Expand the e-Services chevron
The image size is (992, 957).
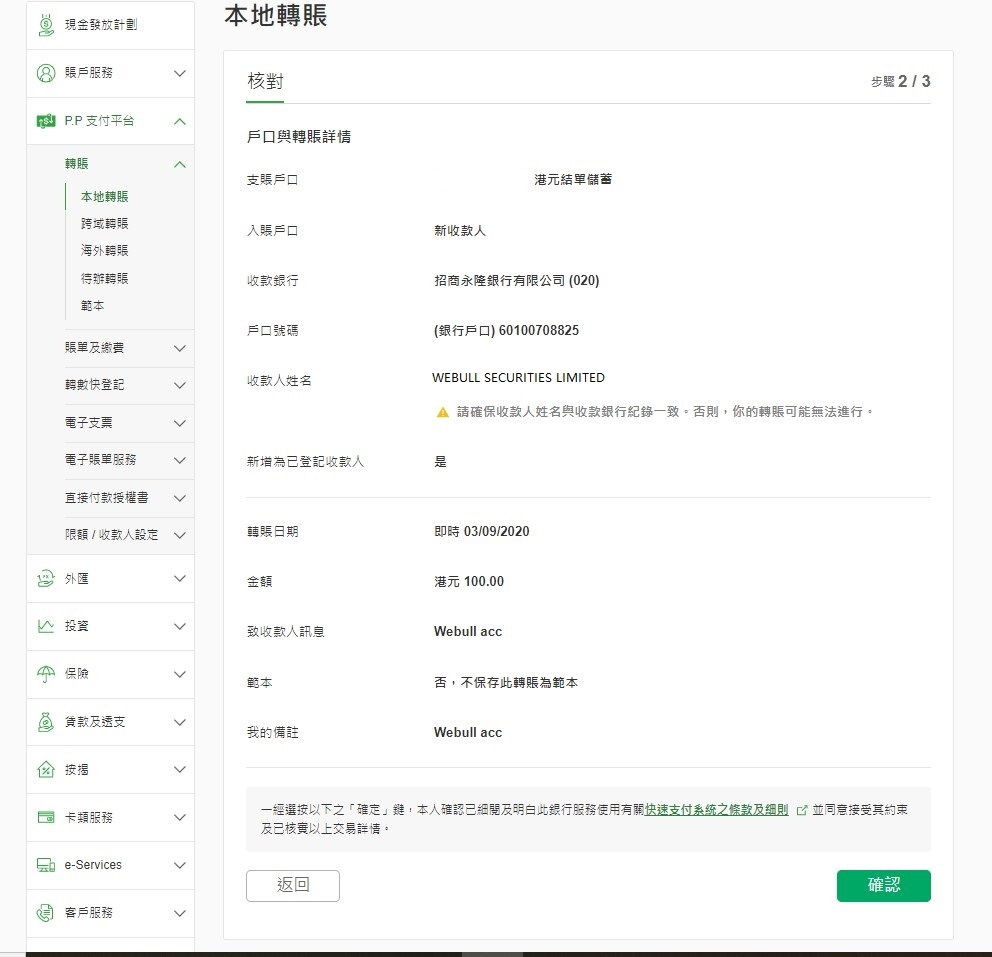pyautogui.click(x=180, y=865)
